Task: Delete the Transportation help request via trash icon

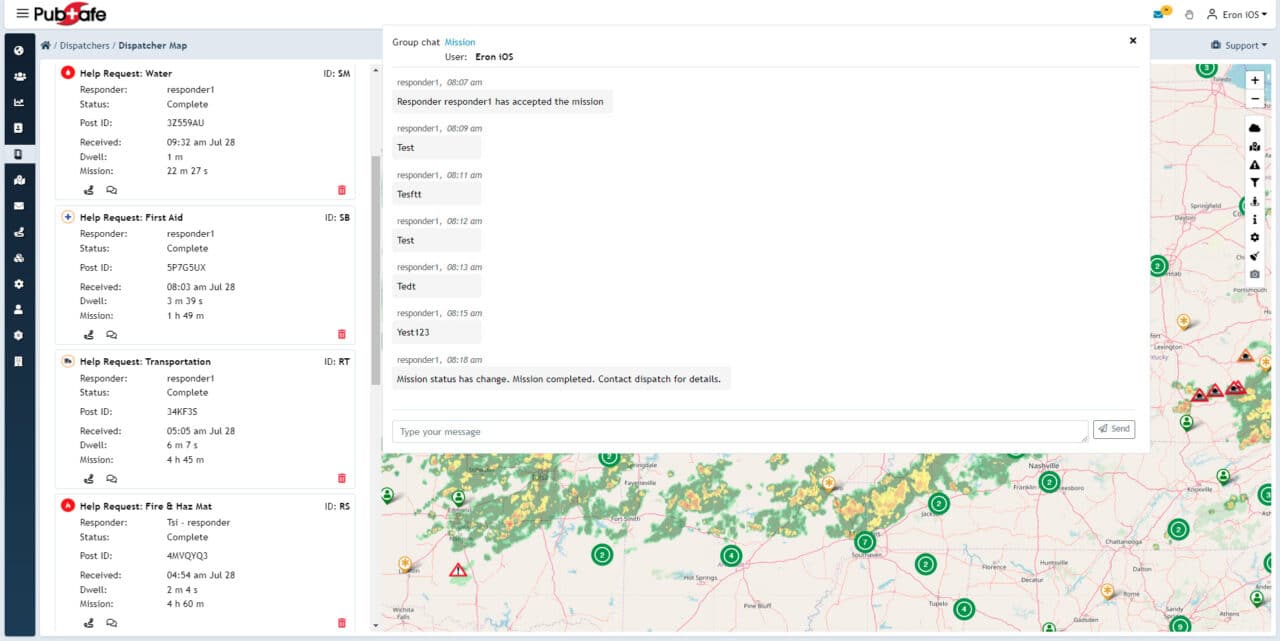Action: [x=342, y=479]
